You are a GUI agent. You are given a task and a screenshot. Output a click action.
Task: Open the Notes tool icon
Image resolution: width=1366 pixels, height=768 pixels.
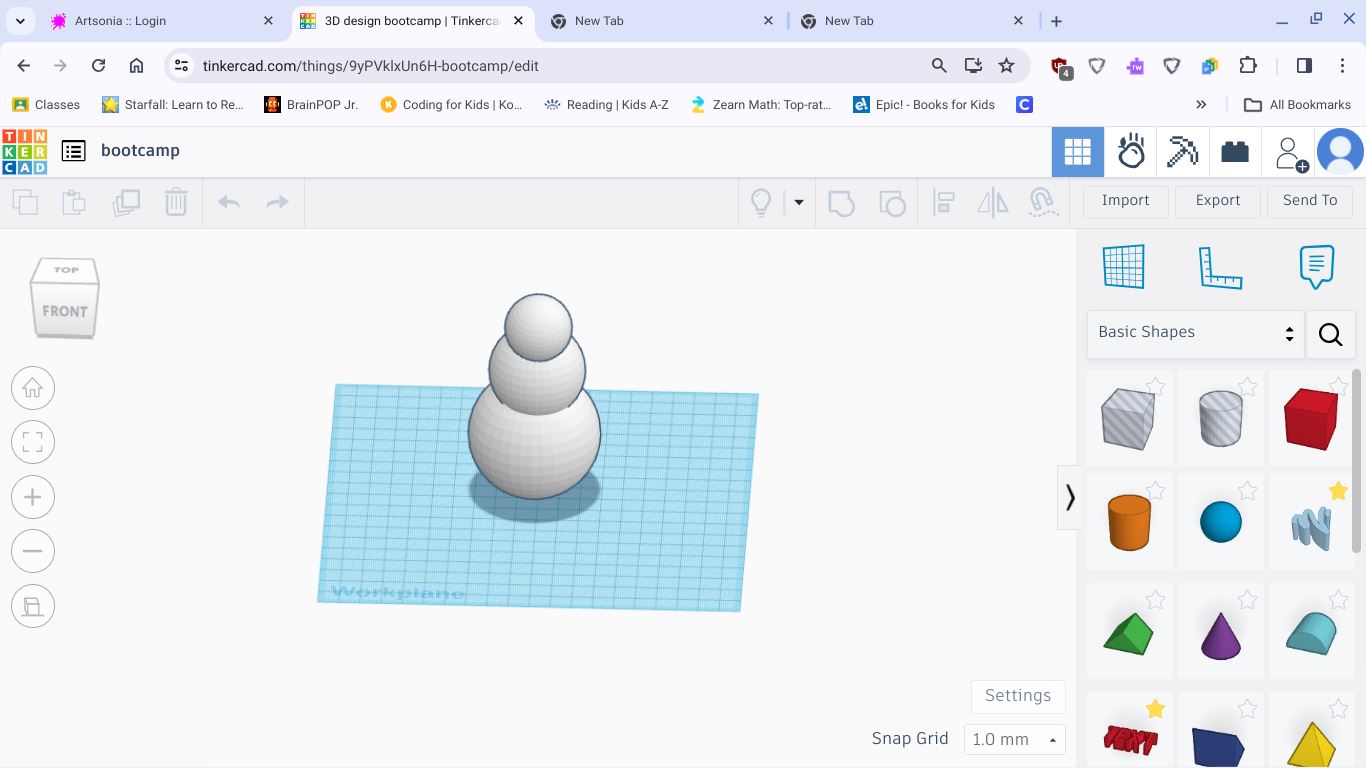click(x=1316, y=267)
